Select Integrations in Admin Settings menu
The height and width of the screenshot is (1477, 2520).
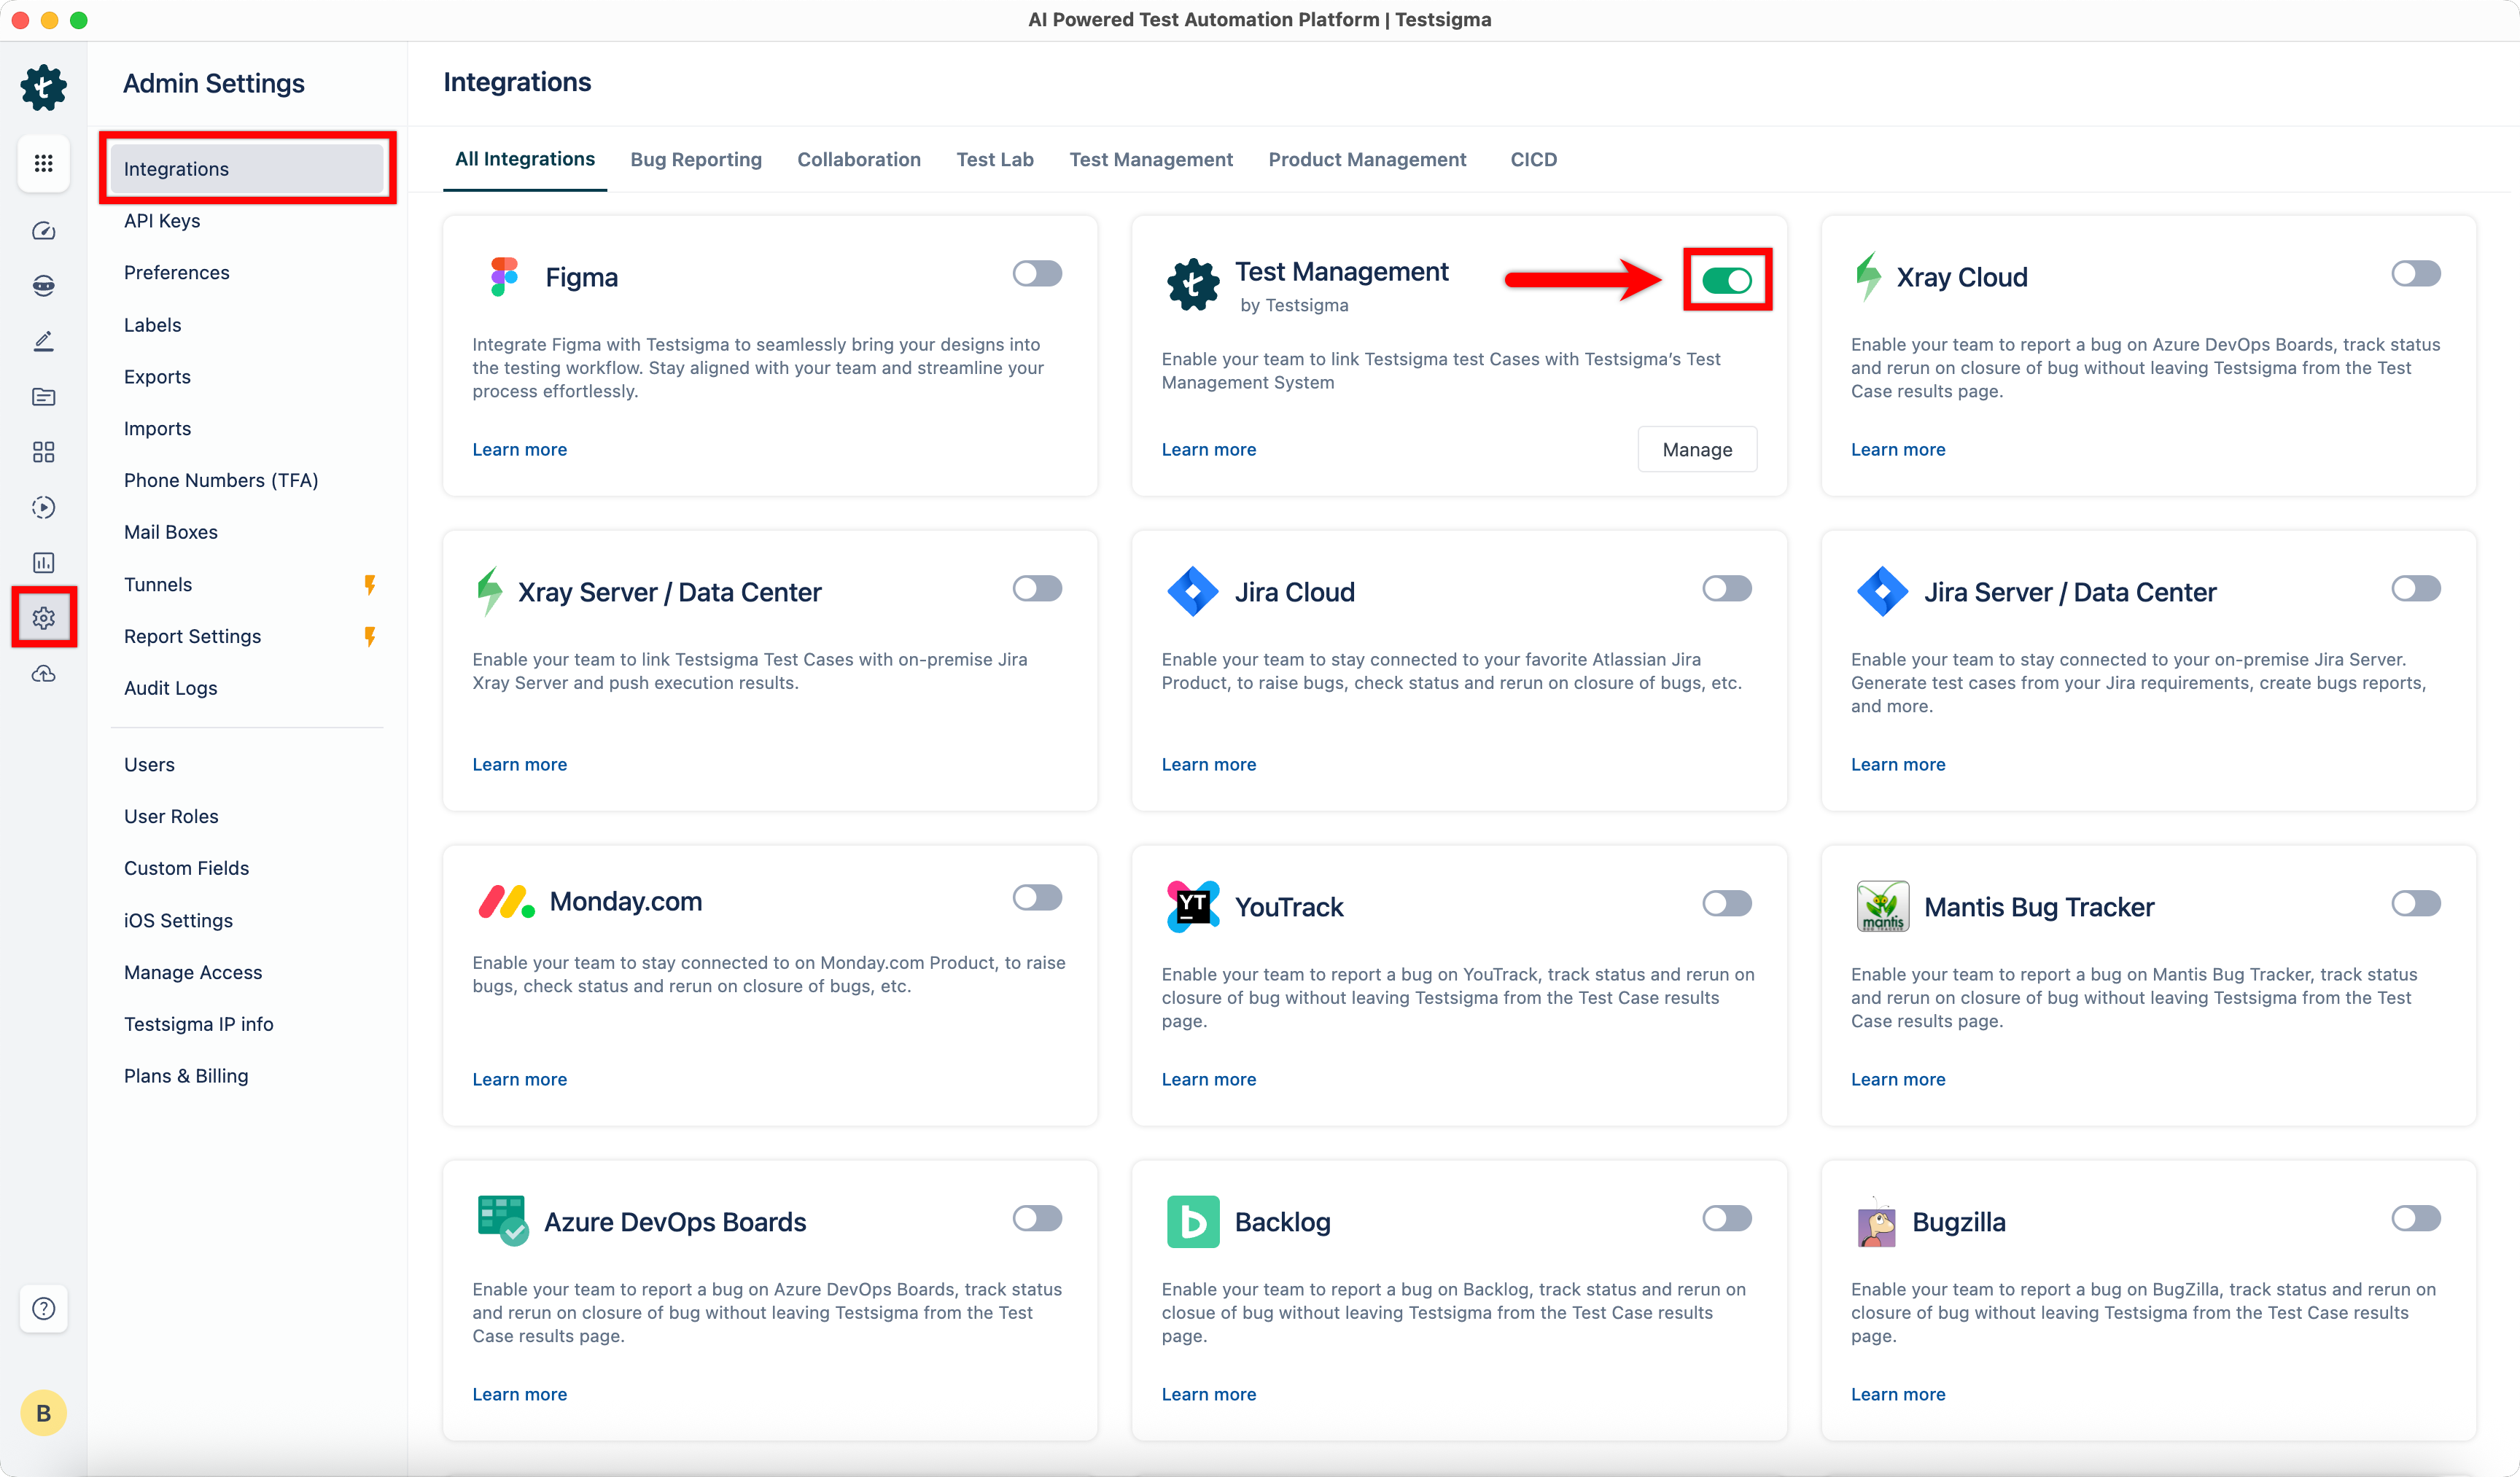(x=247, y=168)
